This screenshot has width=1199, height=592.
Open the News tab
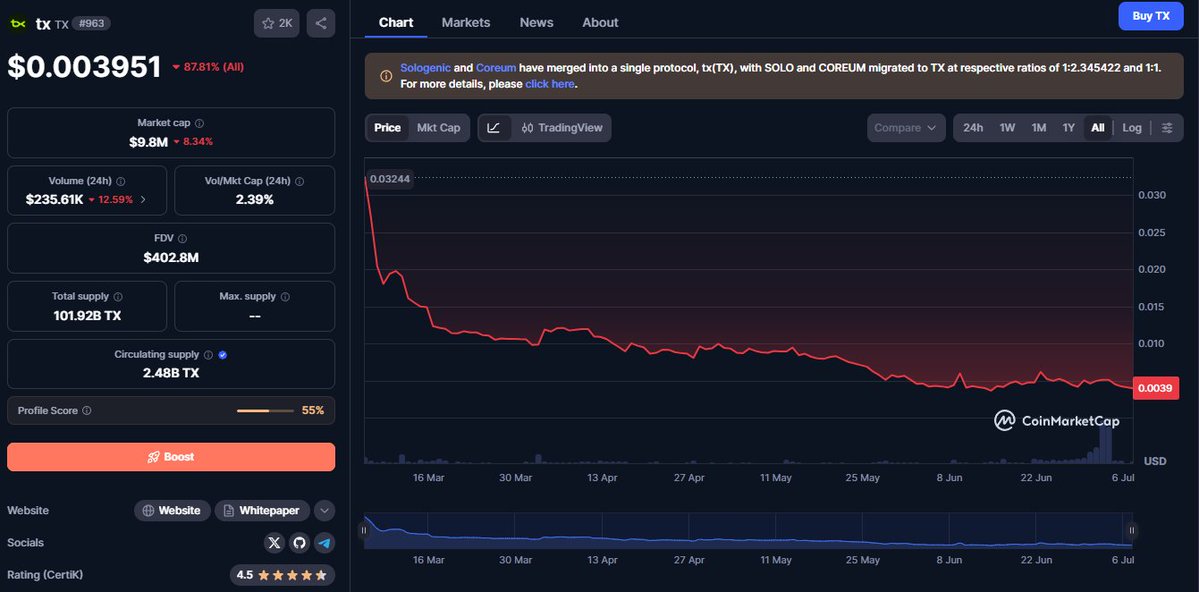coord(536,22)
